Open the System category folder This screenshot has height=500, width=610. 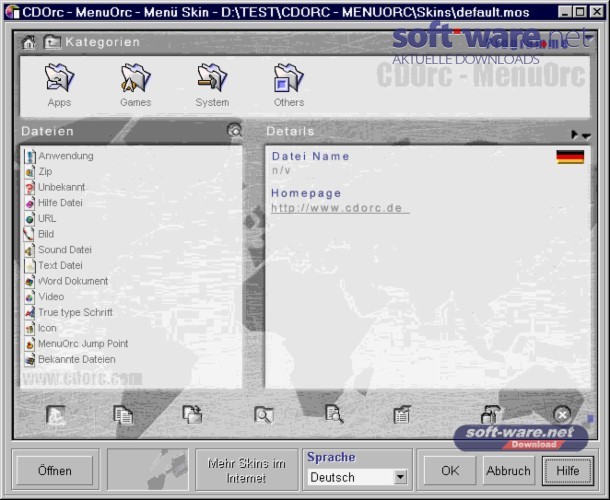pyautogui.click(x=212, y=85)
